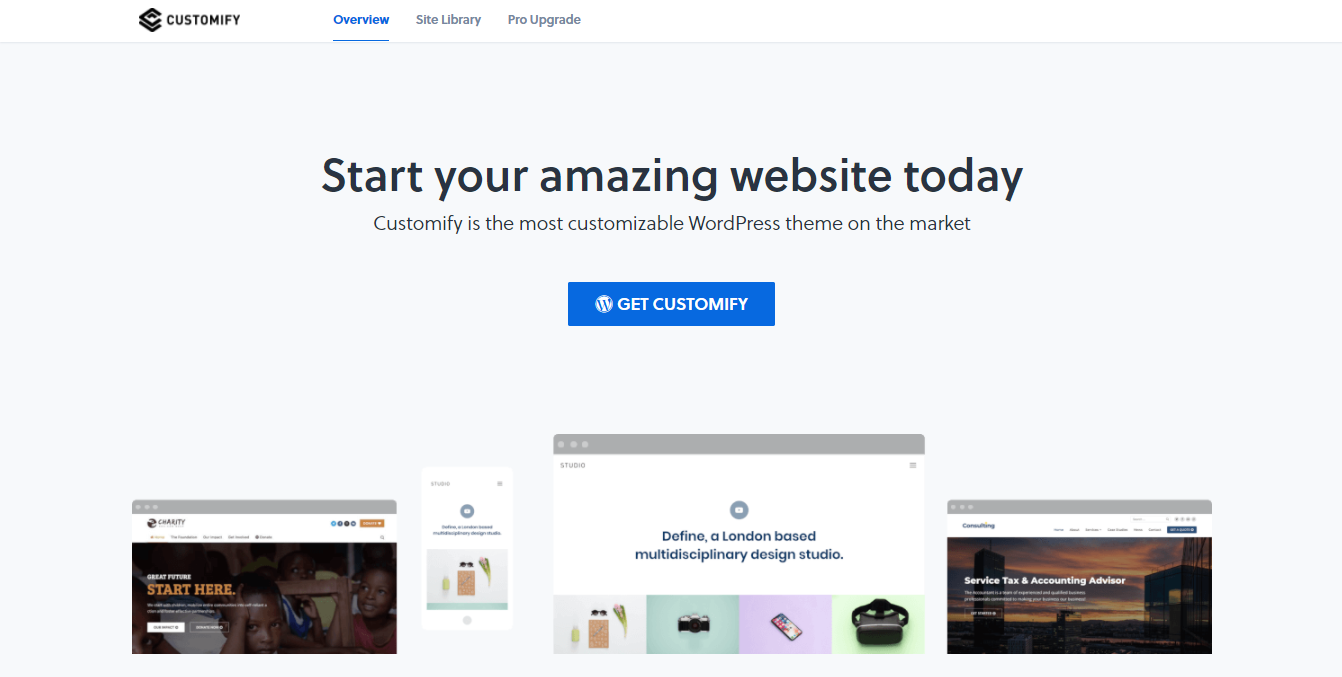Click the Service Tax & Accounting Advisor heading
This screenshot has width=1342, height=677.
tap(1044, 580)
